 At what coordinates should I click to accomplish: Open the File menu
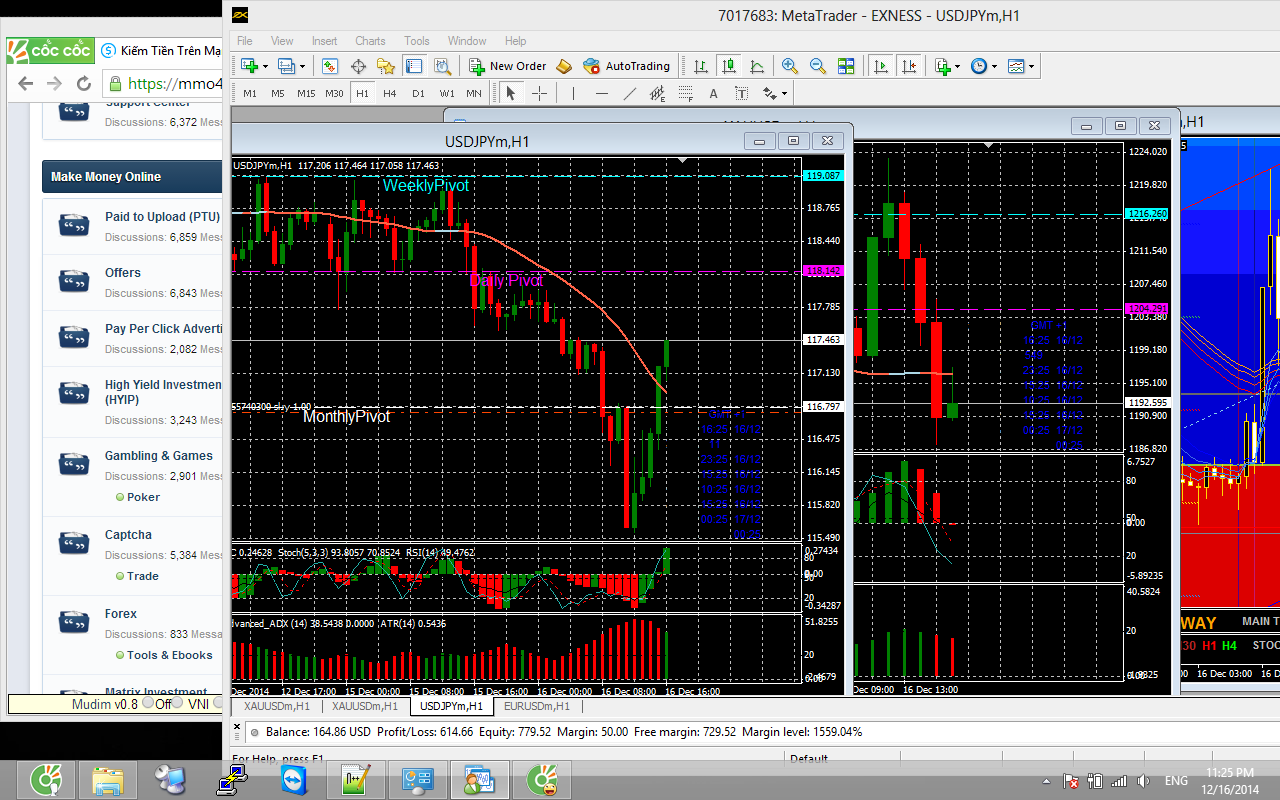(244, 41)
